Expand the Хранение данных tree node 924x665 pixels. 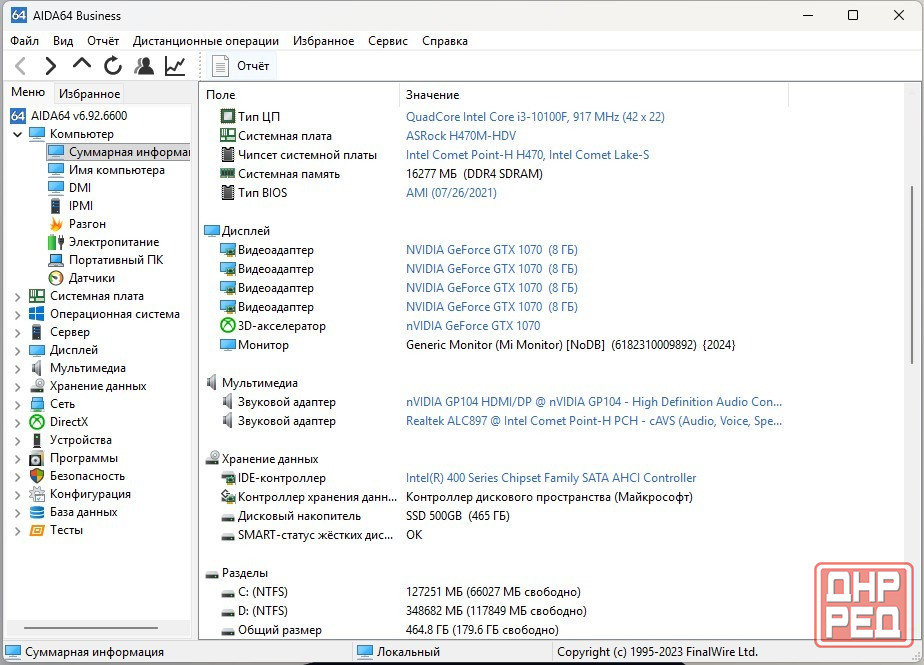pos(18,387)
